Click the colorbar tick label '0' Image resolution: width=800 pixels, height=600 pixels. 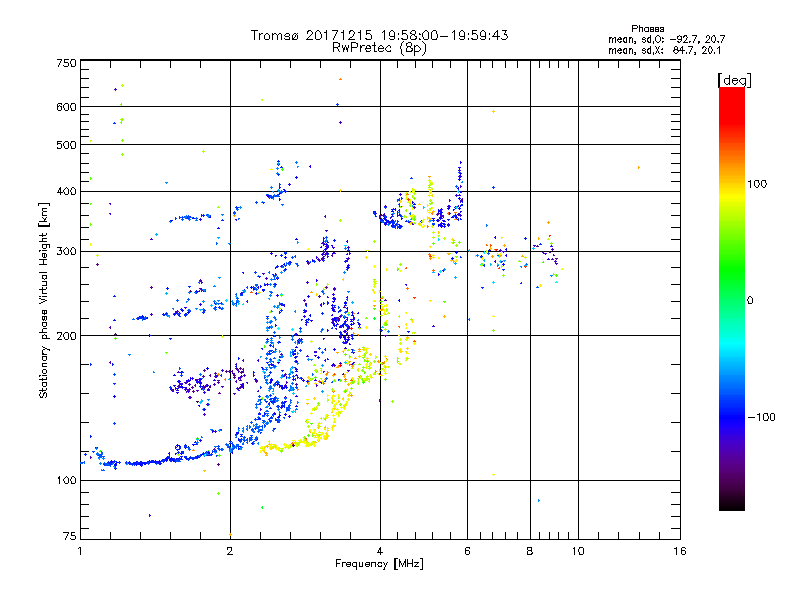tap(749, 301)
